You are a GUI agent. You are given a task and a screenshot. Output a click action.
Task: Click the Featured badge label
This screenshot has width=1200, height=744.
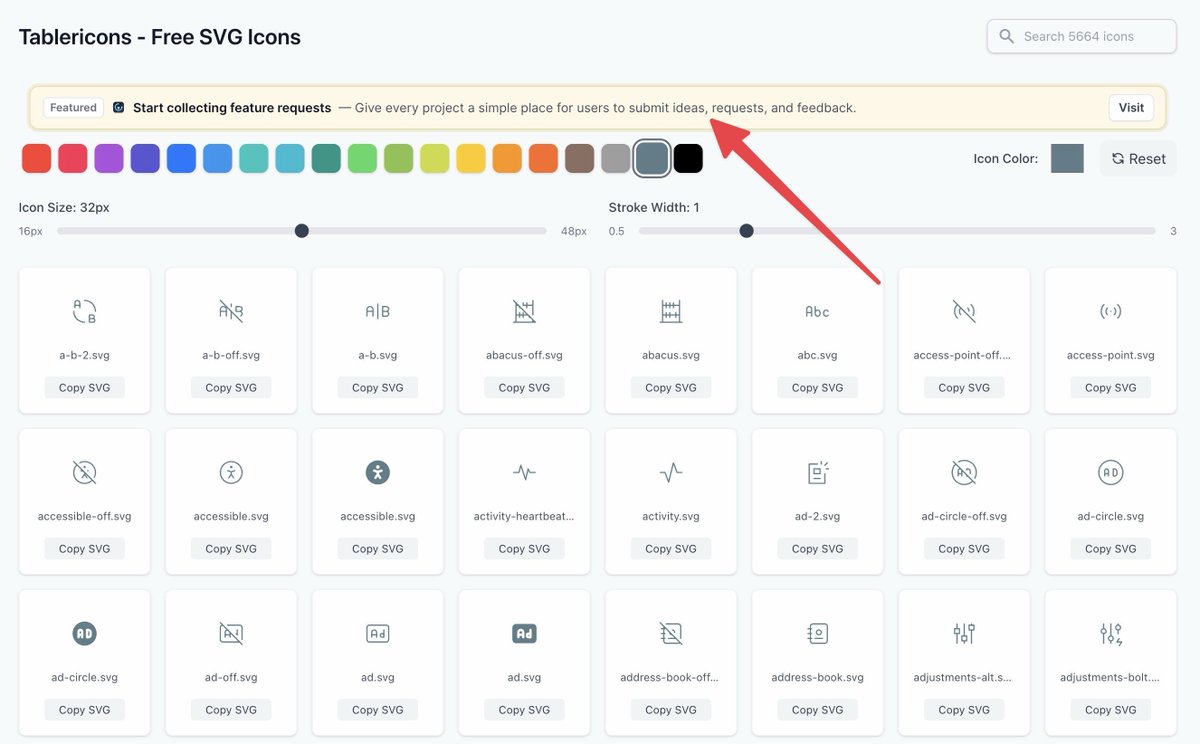(x=73, y=108)
